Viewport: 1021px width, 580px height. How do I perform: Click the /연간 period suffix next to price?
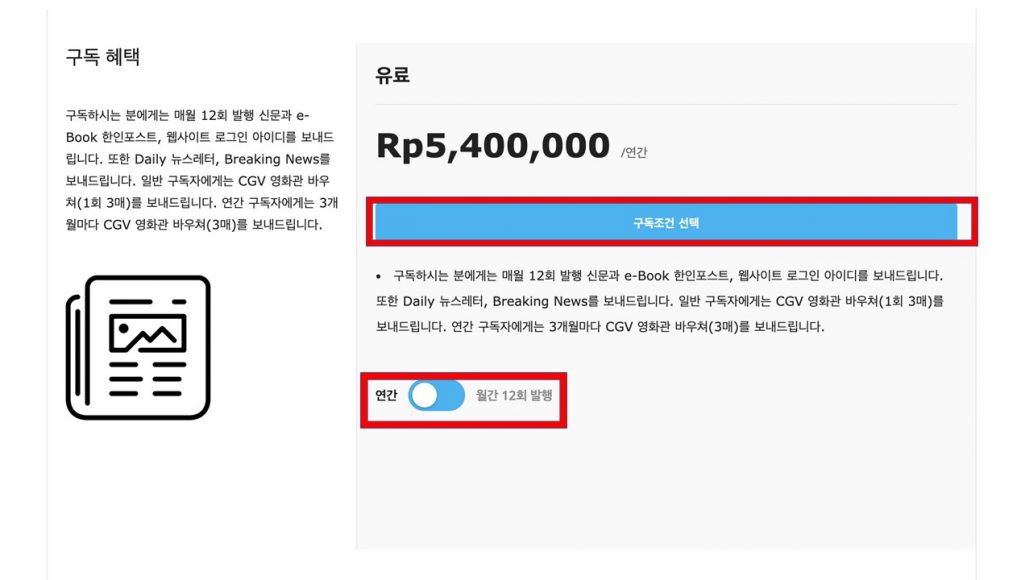point(635,153)
